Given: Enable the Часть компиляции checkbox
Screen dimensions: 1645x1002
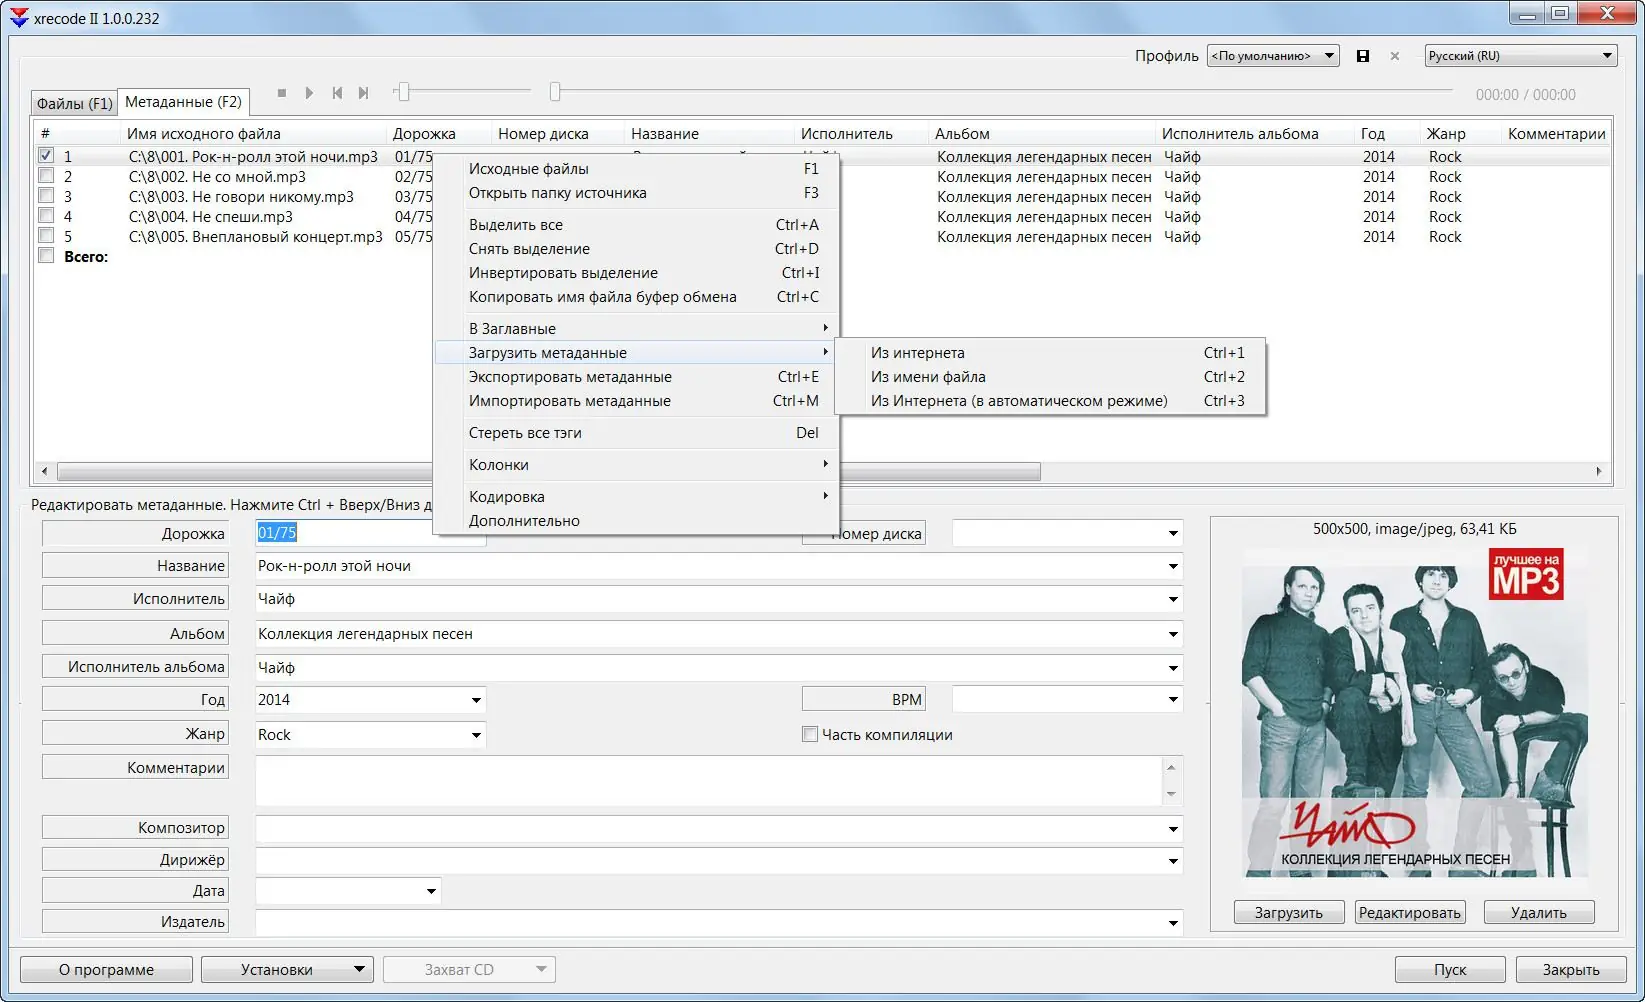Looking at the screenshot, I should pos(810,734).
